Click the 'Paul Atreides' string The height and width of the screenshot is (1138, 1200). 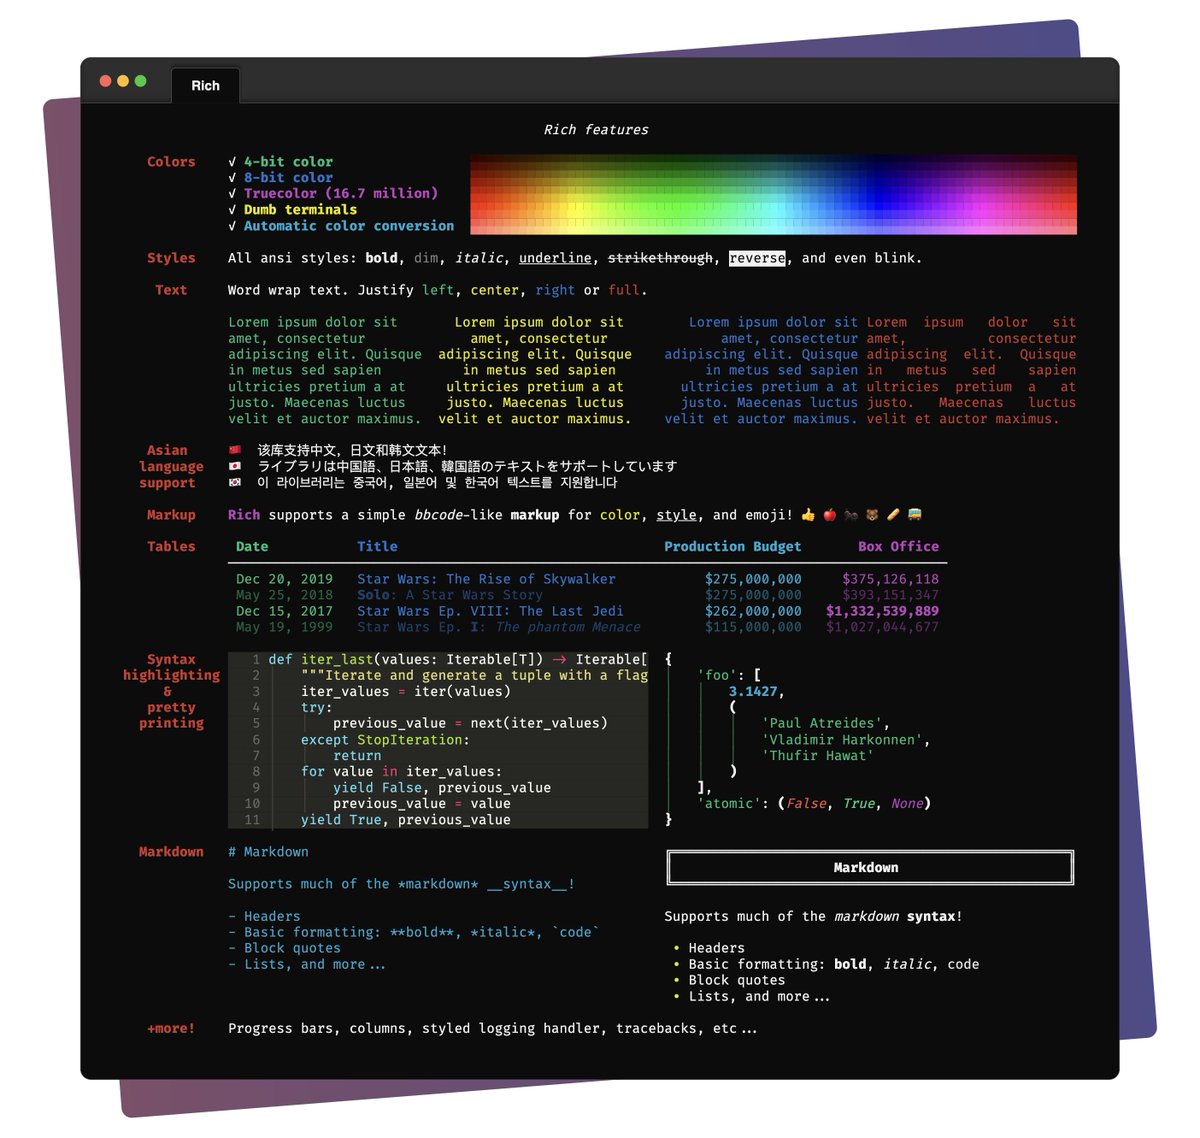(x=822, y=724)
